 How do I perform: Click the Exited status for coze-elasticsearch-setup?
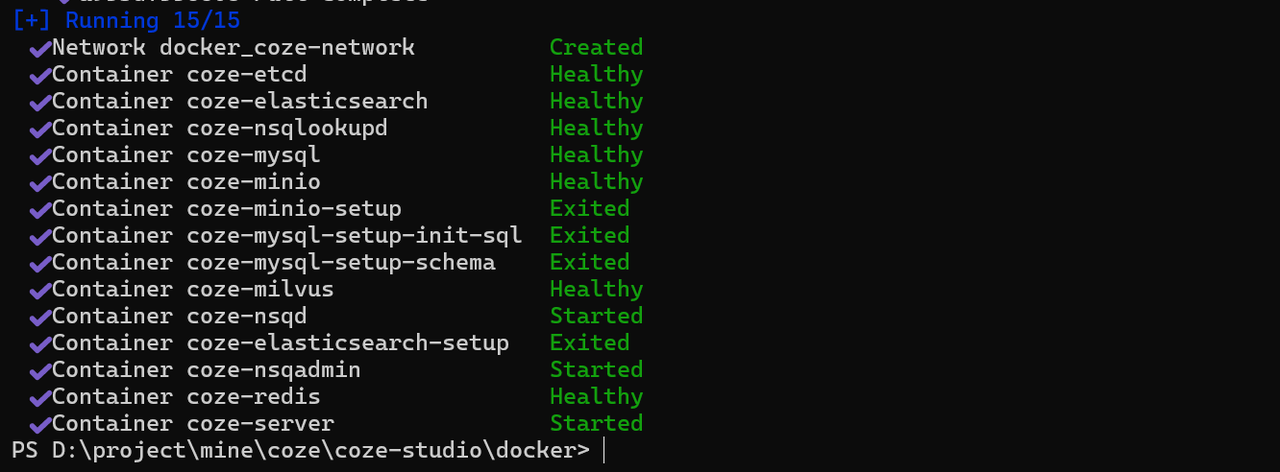[x=589, y=343]
